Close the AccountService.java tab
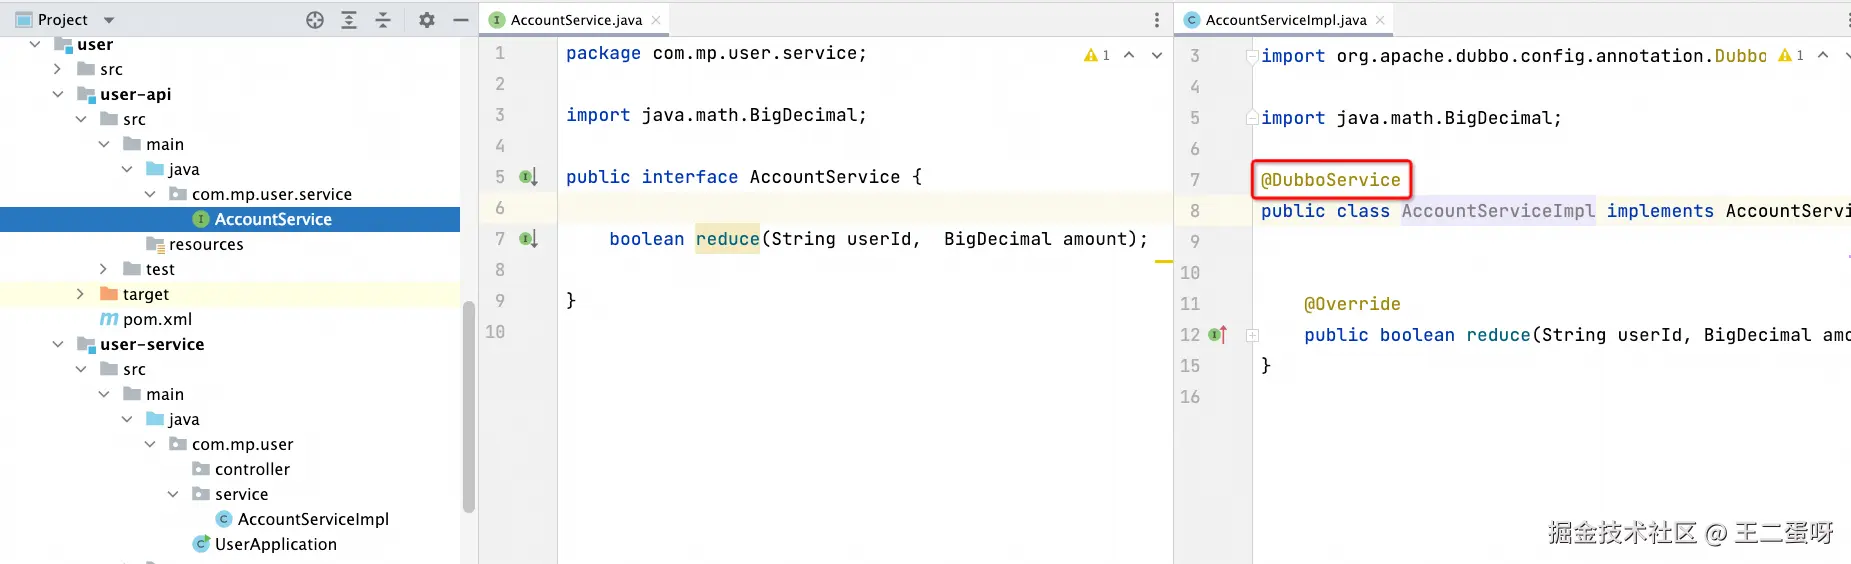 coord(656,20)
